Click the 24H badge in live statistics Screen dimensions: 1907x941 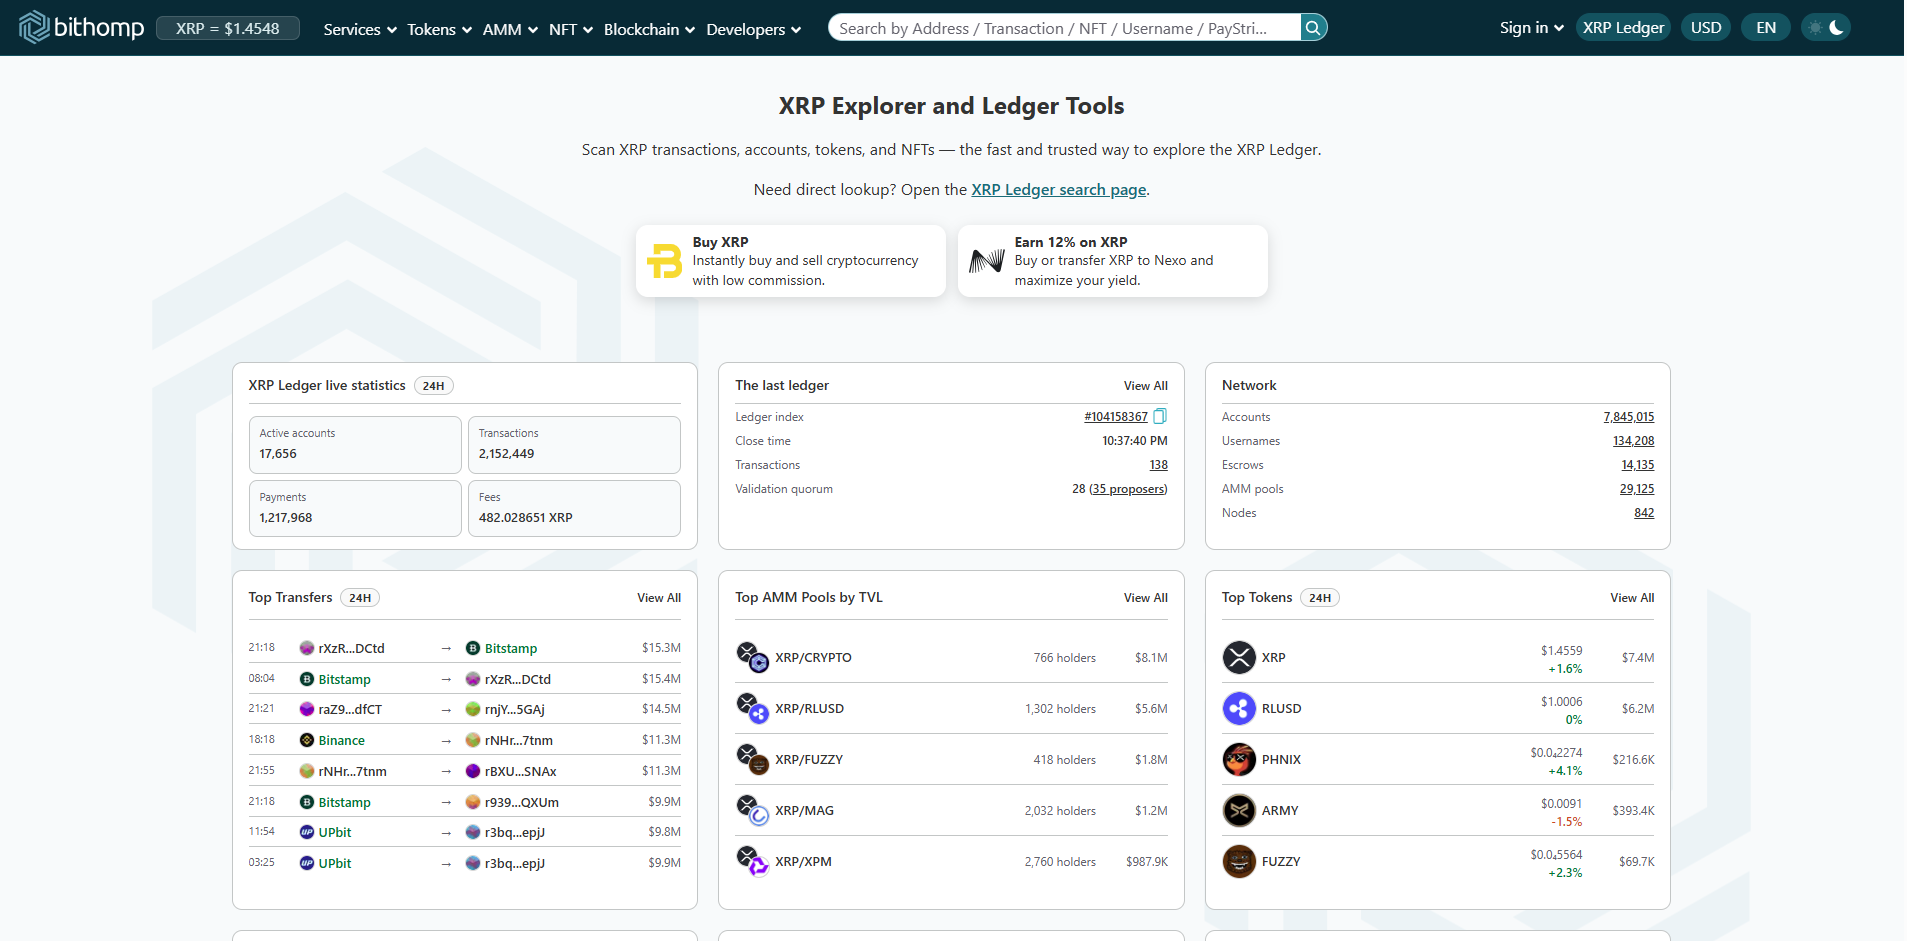click(433, 386)
